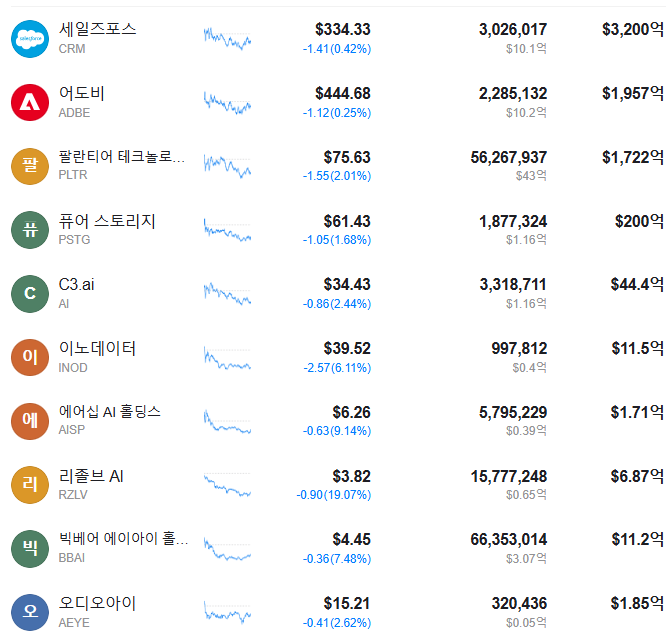The width and height of the screenshot is (666, 632).
Task: View the C3.ai mini price chart
Action: 227,293
